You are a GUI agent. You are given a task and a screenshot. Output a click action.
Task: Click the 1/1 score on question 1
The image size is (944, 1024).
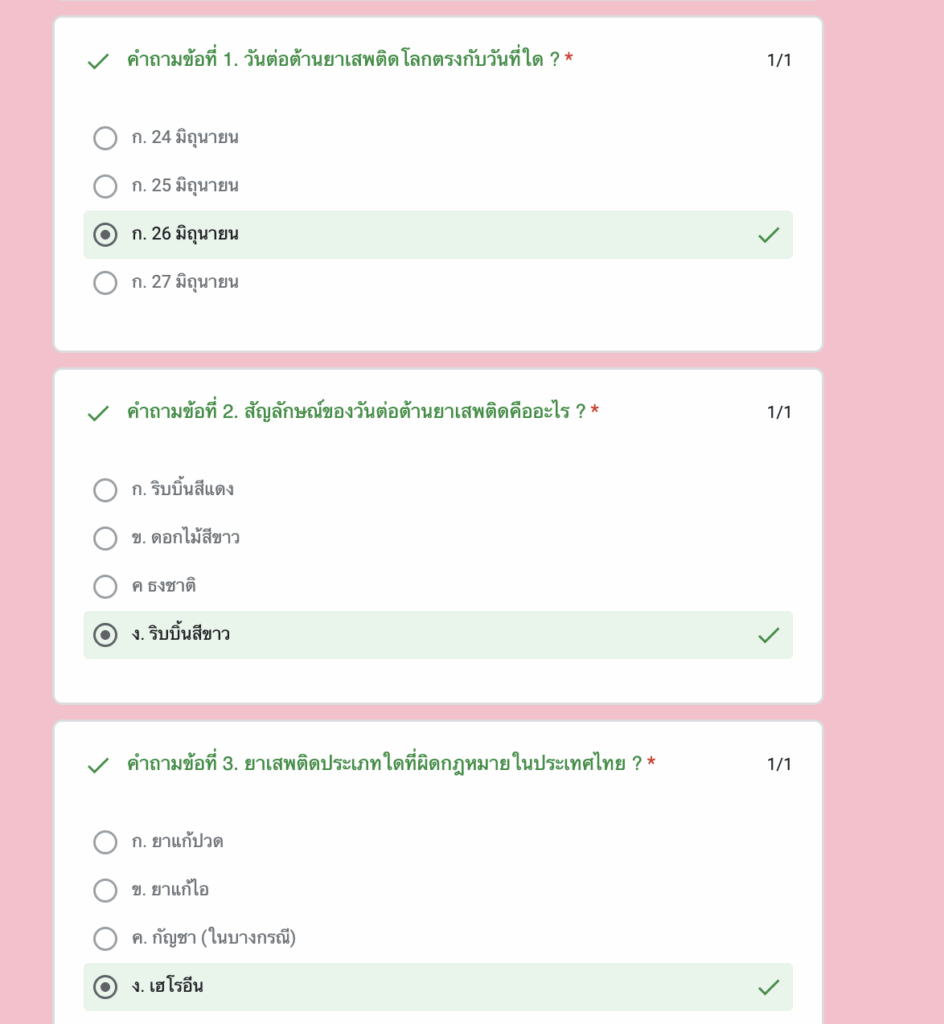tap(779, 60)
